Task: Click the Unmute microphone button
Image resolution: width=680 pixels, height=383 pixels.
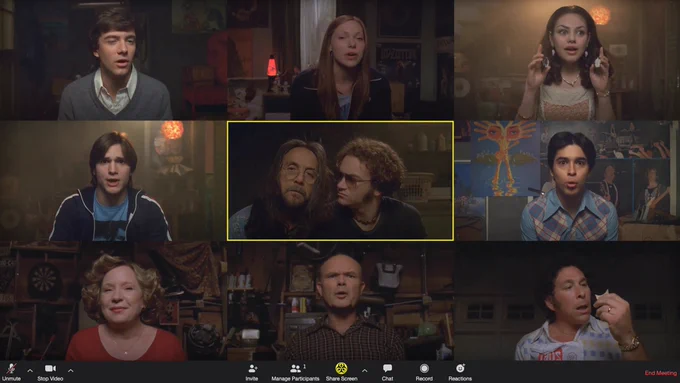Action: [x=11, y=372]
